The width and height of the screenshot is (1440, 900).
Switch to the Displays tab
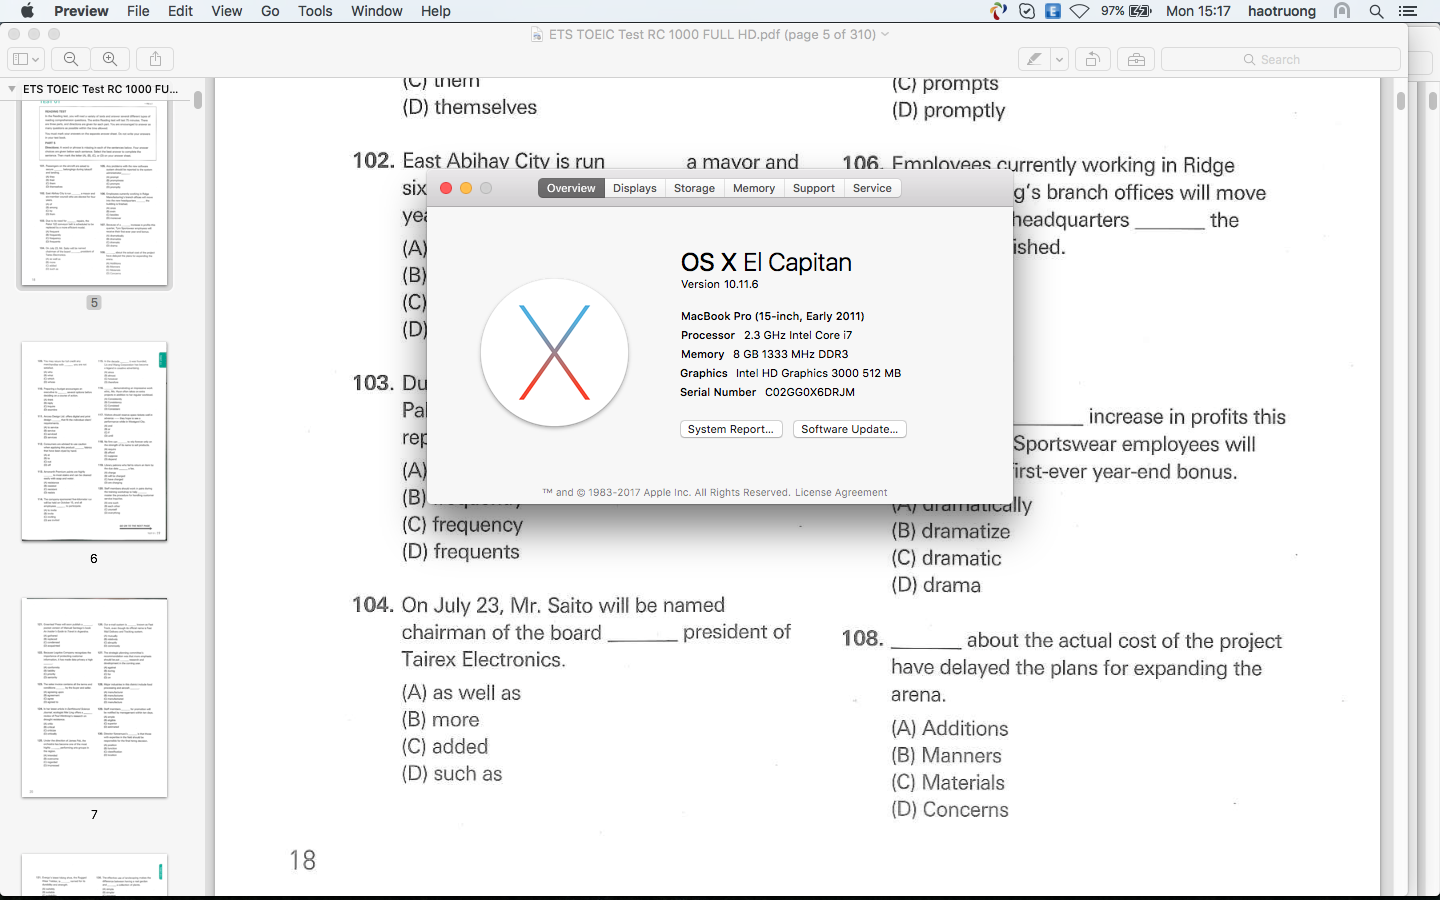(x=635, y=188)
